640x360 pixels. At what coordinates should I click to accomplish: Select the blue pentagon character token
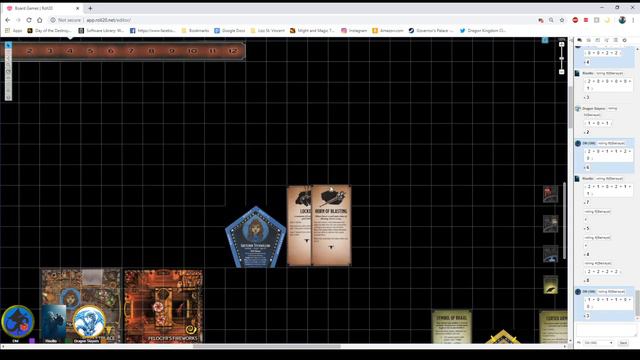256,238
